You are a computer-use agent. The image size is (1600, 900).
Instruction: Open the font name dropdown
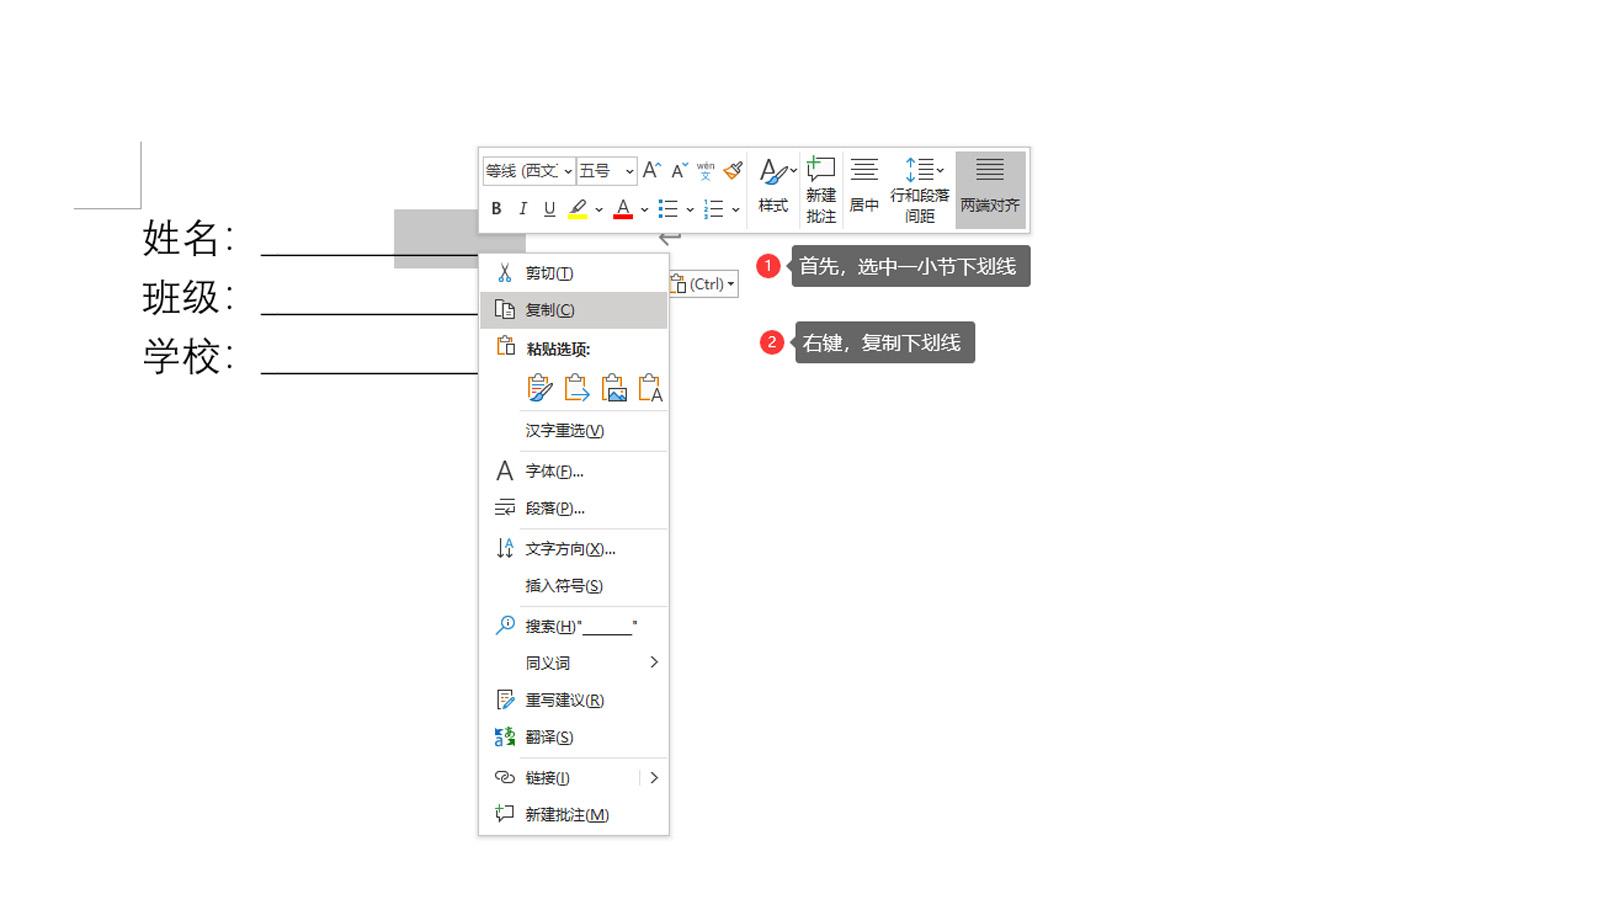click(x=566, y=170)
